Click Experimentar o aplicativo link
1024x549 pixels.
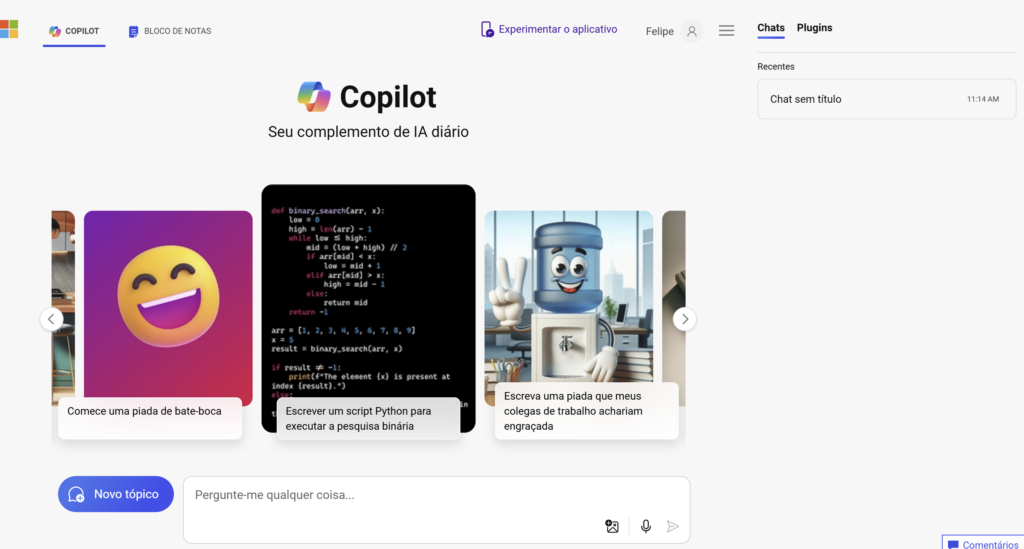click(x=549, y=29)
